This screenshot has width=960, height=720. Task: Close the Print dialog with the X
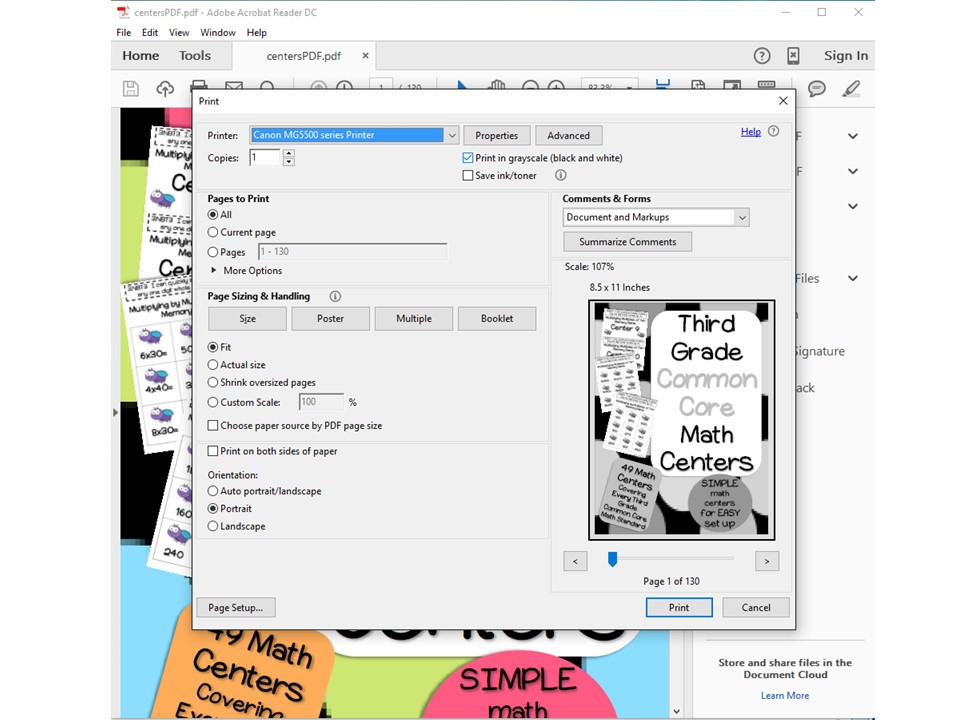[x=783, y=101]
